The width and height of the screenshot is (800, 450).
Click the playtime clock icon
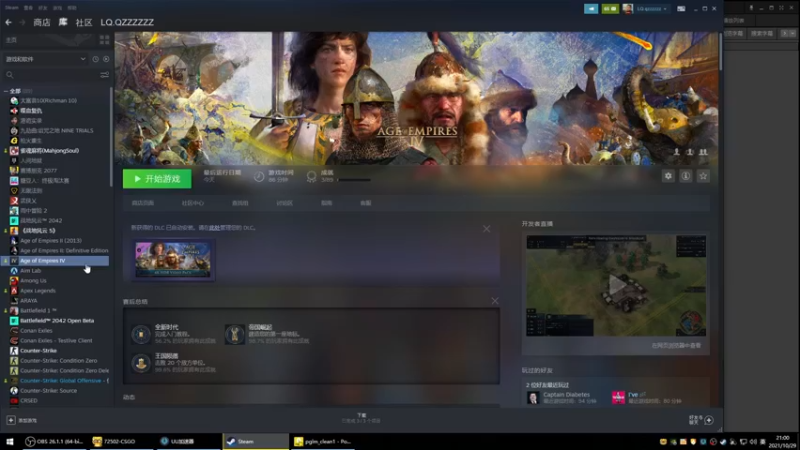259,177
